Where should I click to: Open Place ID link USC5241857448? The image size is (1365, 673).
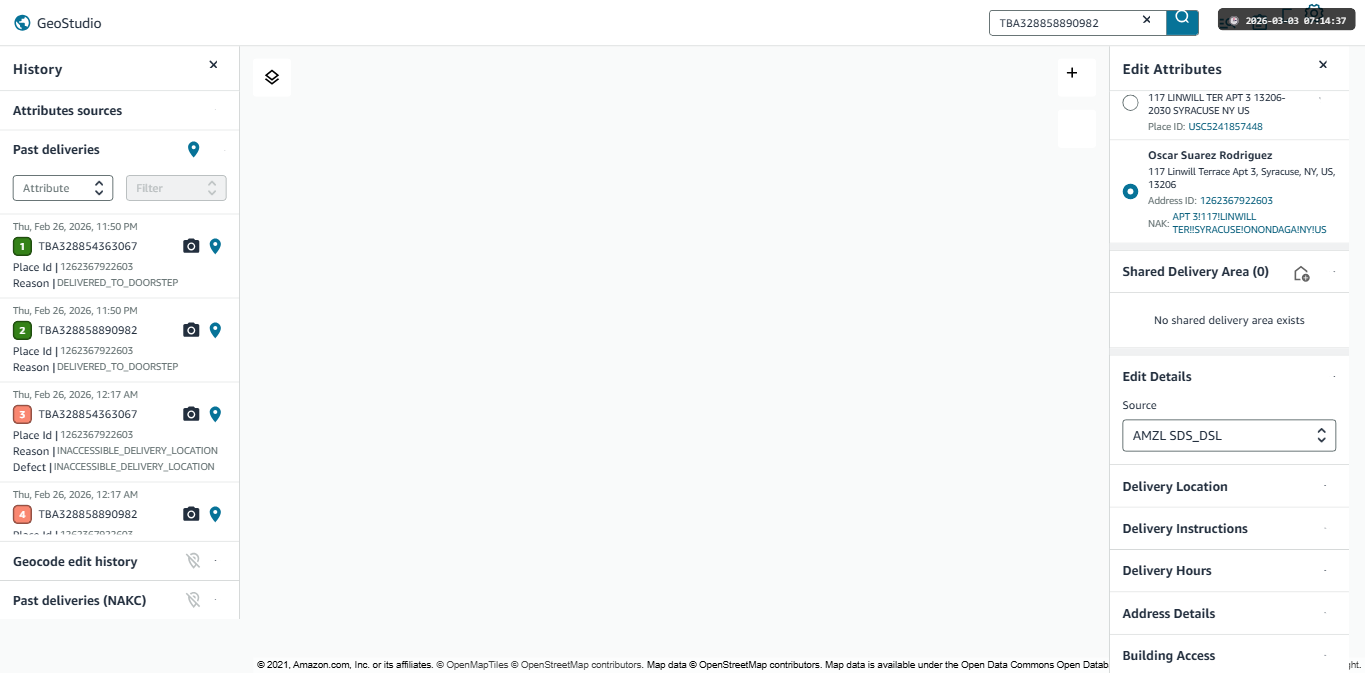tap(1225, 127)
